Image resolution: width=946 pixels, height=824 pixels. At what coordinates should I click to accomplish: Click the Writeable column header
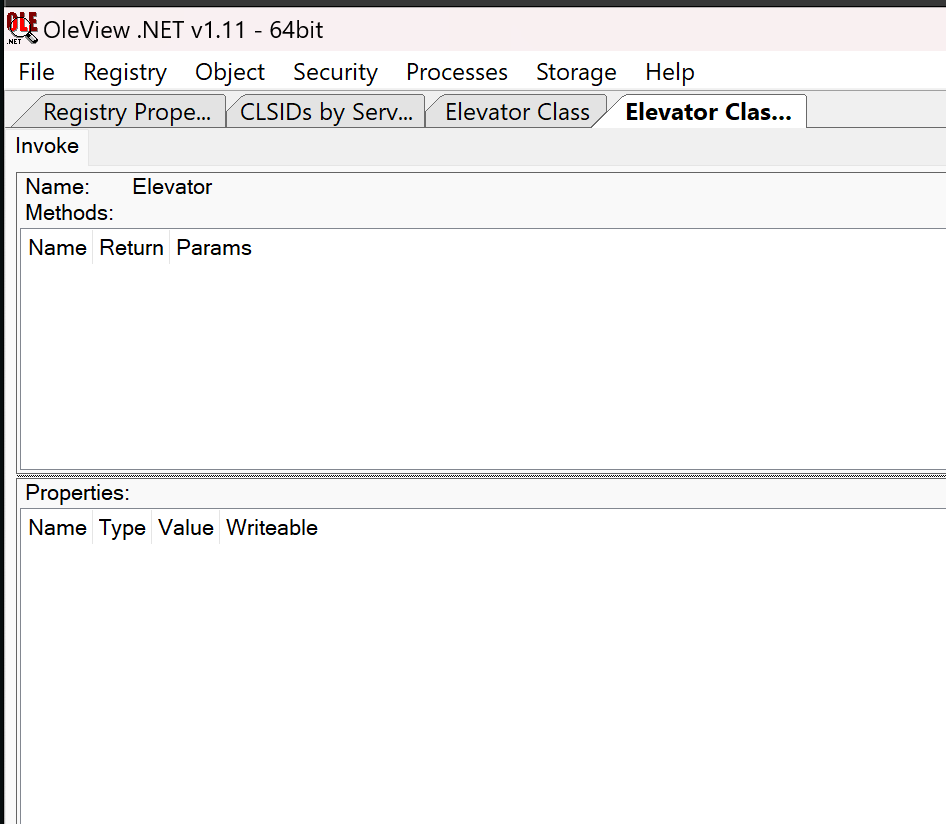272,528
